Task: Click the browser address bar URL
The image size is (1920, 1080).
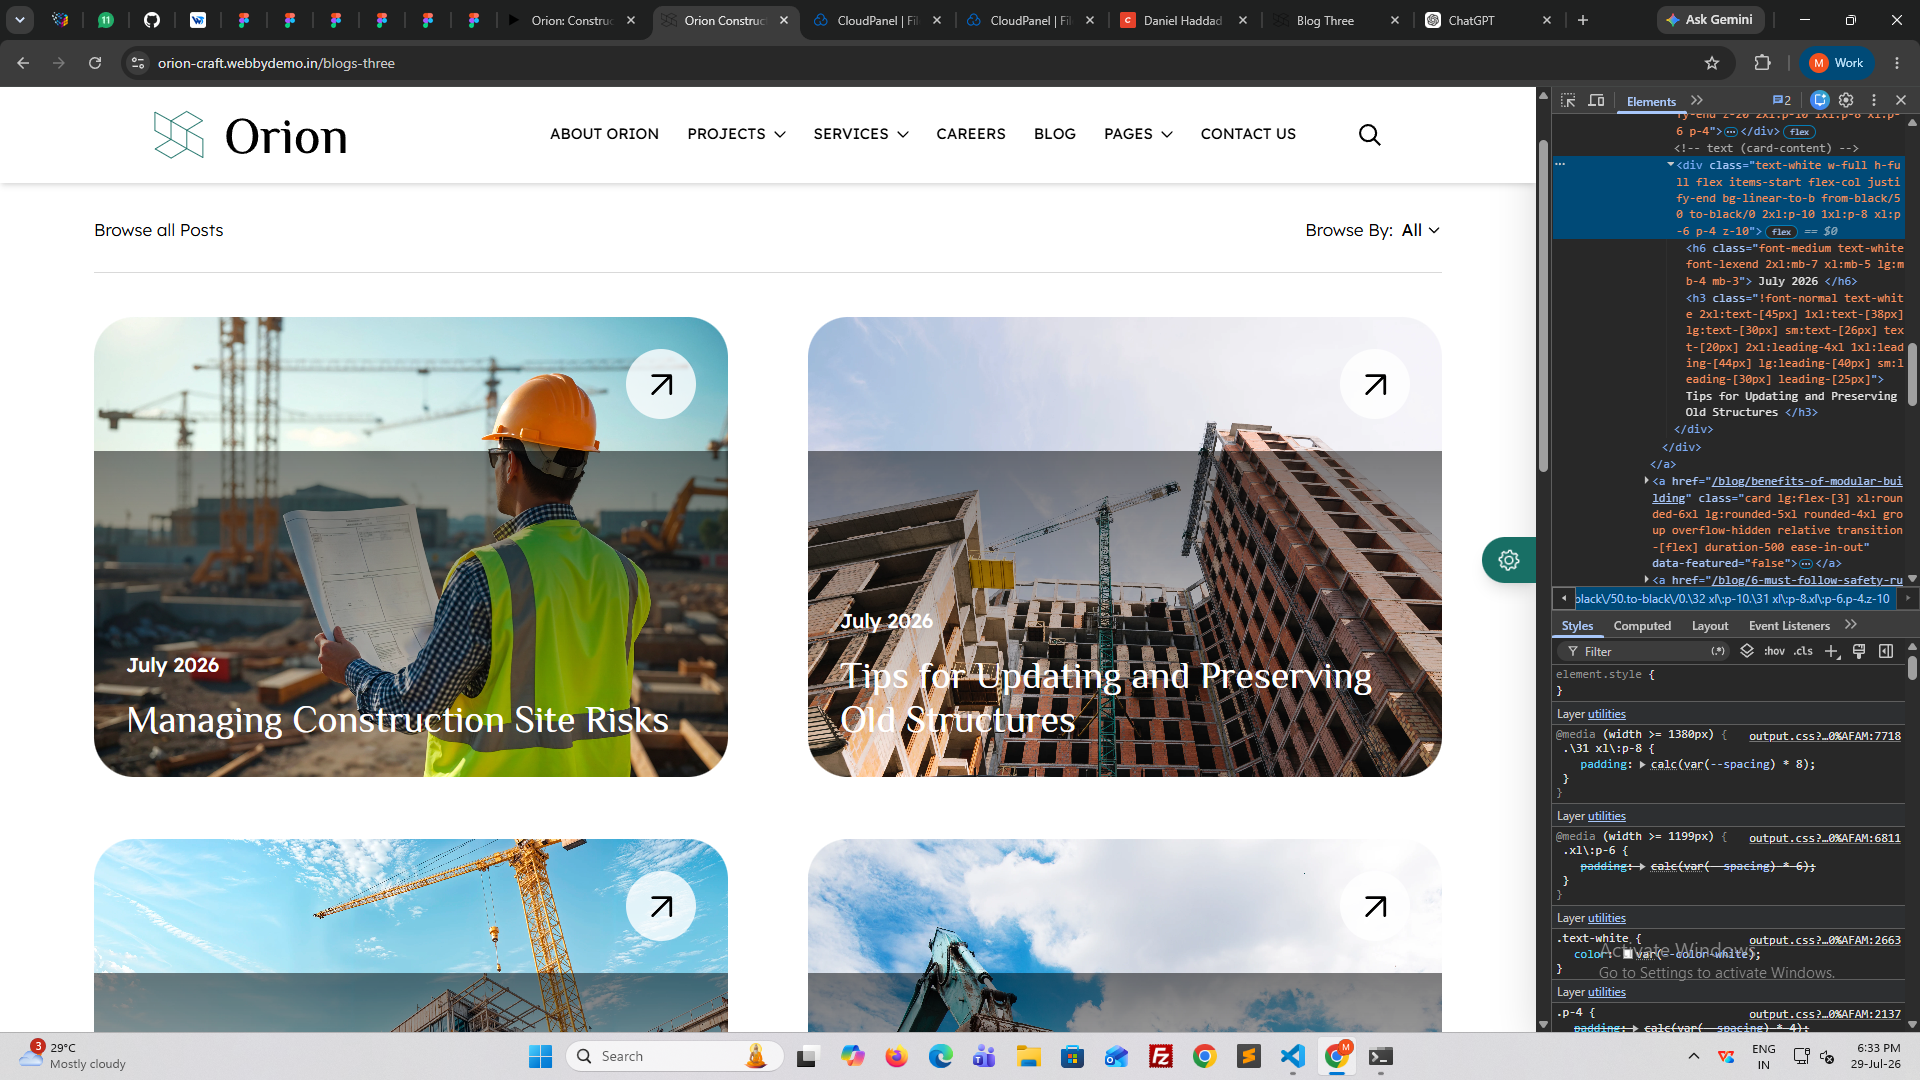Action: click(276, 63)
